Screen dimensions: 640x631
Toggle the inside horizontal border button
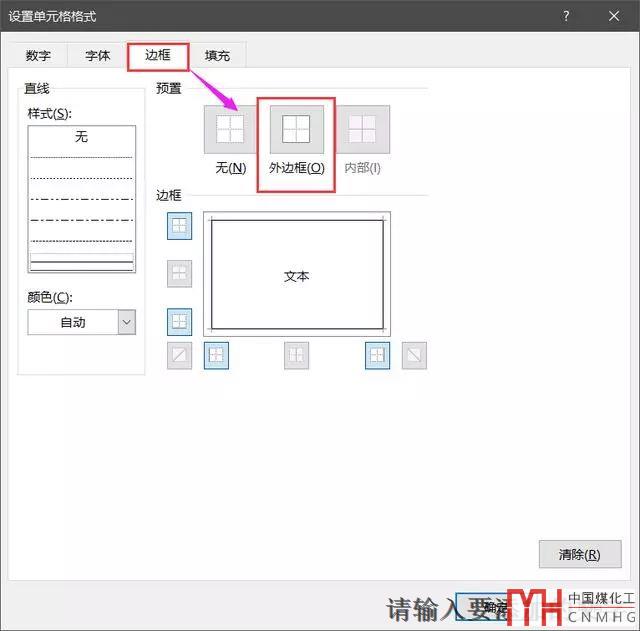[x=179, y=273]
